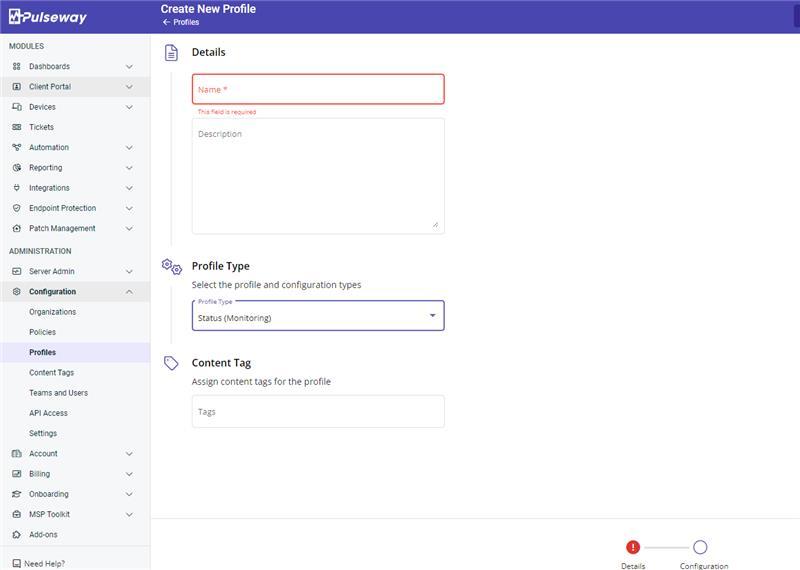
Task: Click the Endpoint Protection shield icon
Action: [17, 208]
